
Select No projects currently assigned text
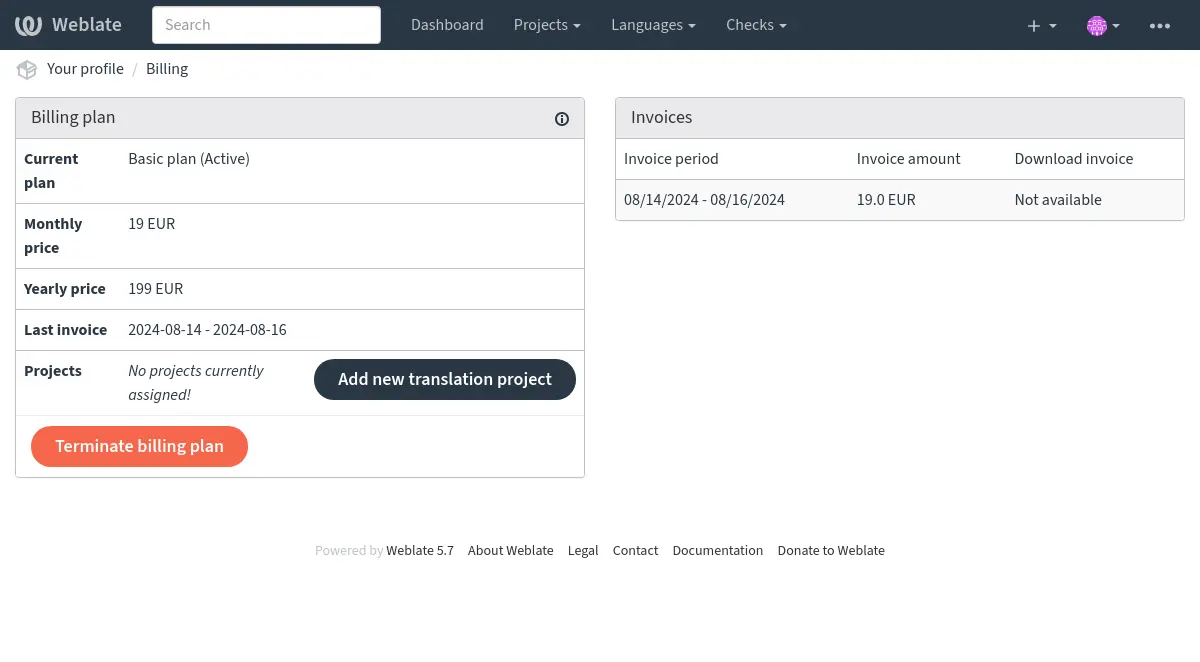click(x=196, y=383)
